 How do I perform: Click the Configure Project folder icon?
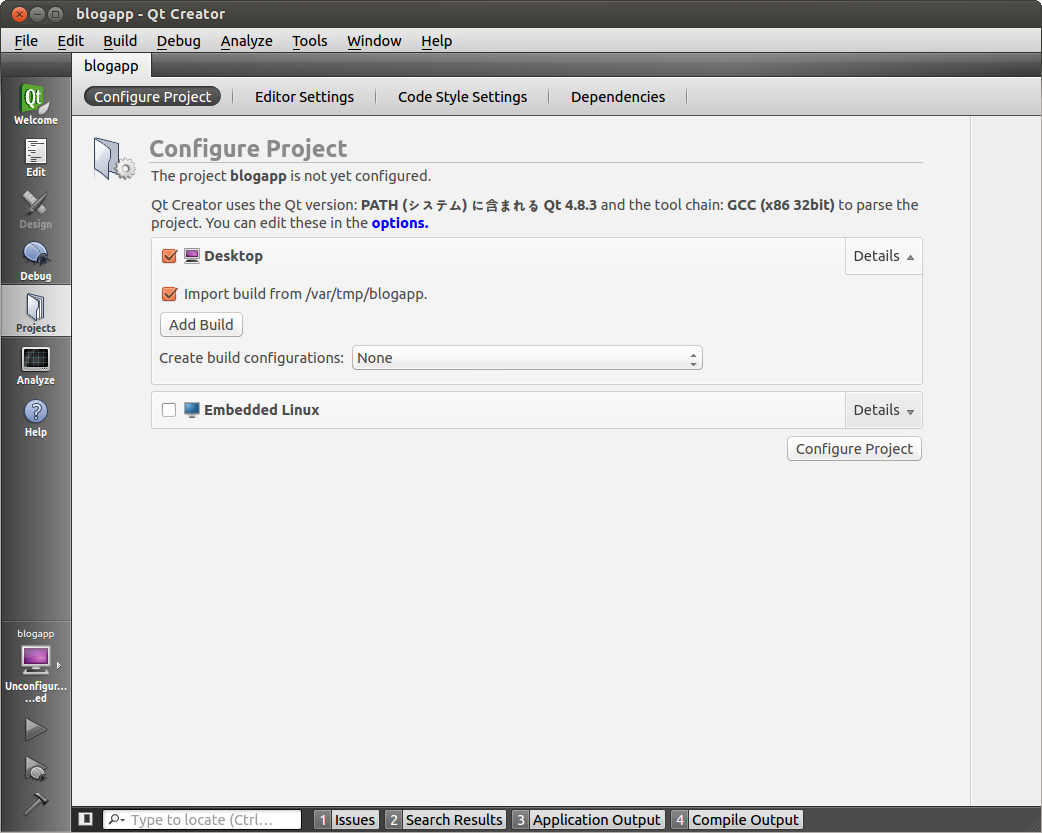tap(114, 159)
